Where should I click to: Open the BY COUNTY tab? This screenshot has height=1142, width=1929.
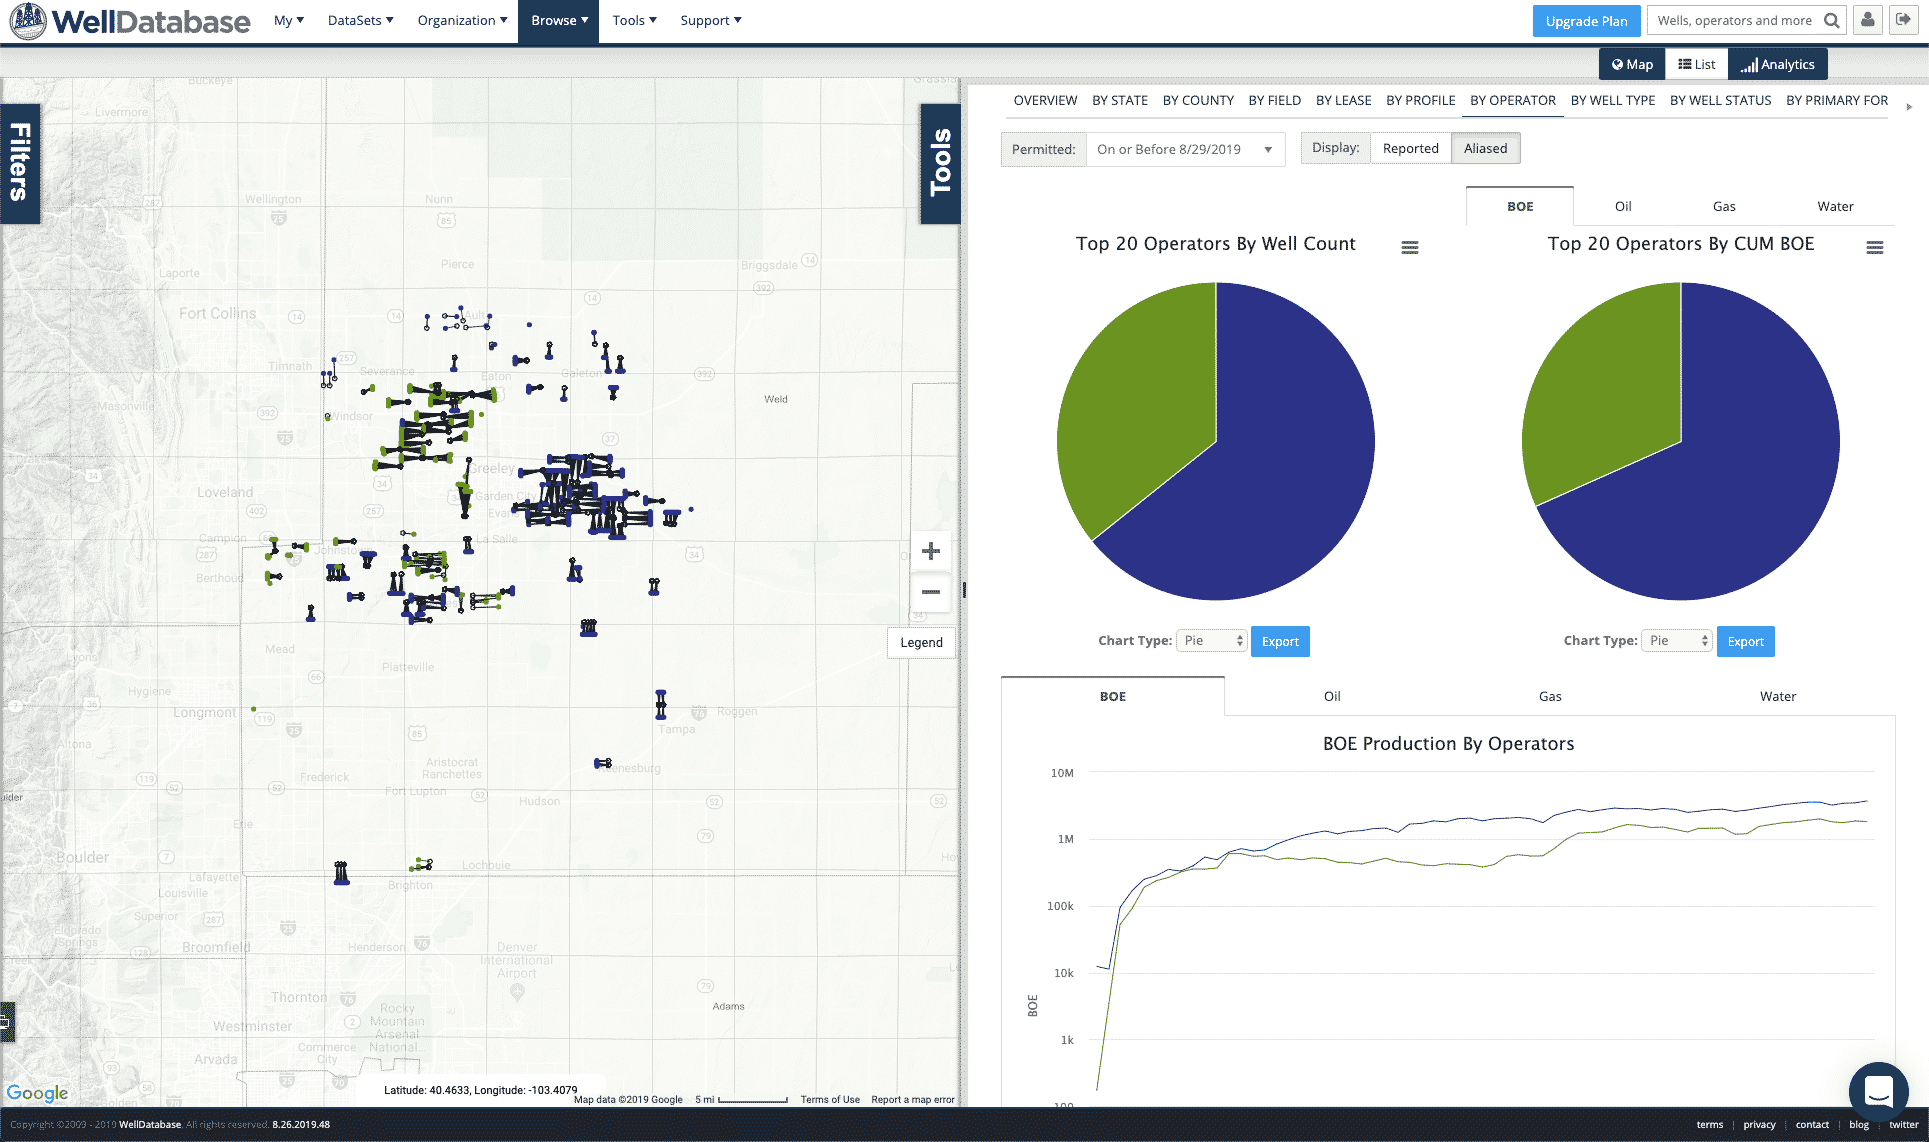[x=1198, y=100]
